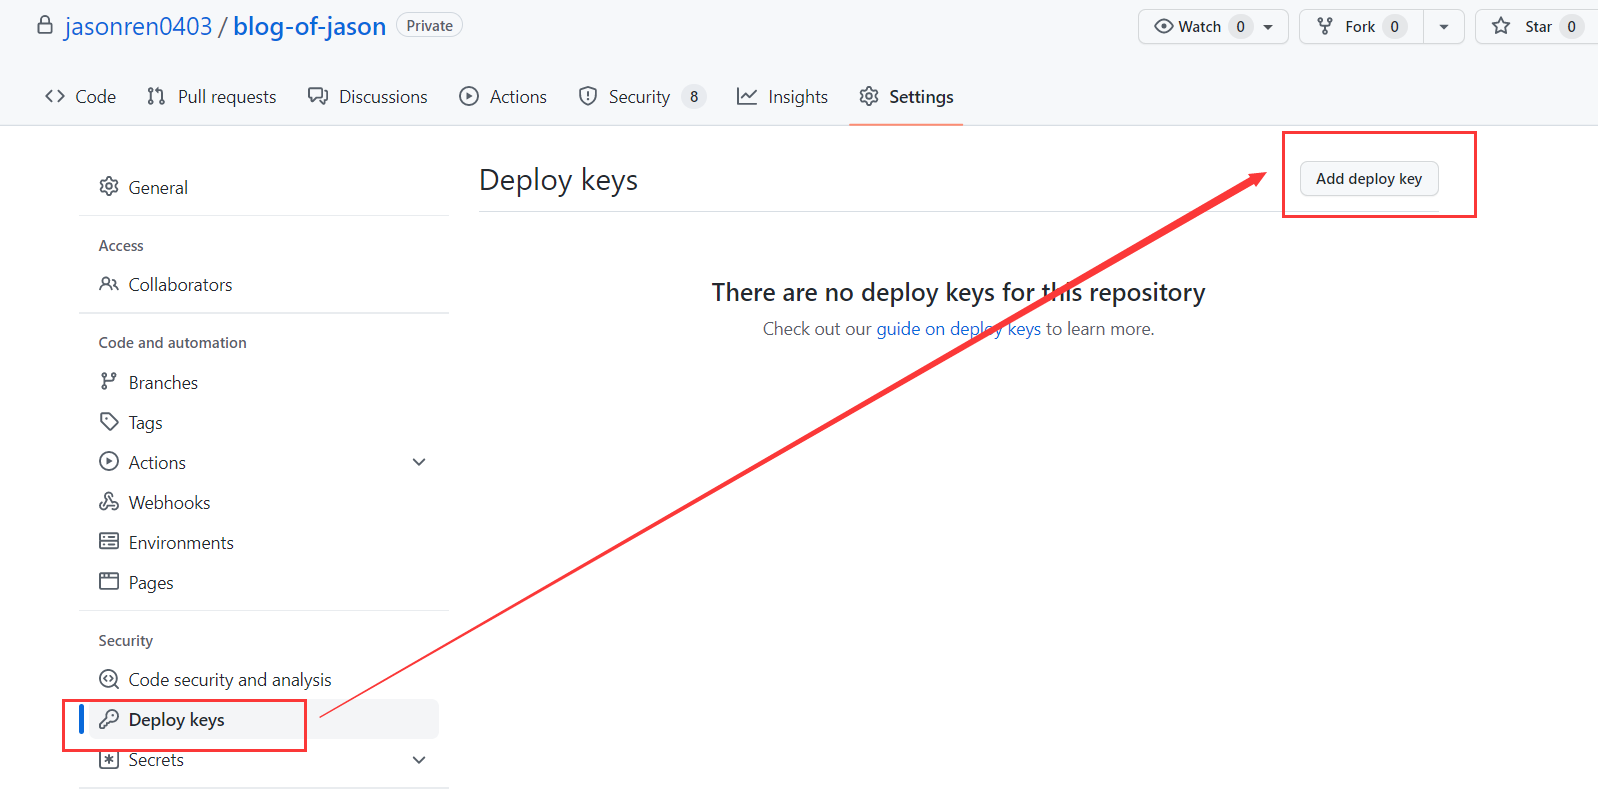The height and width of the screenshot is (804, 1598).
Task: Click the Environments icon in sidebar
Action: point(109,542)
